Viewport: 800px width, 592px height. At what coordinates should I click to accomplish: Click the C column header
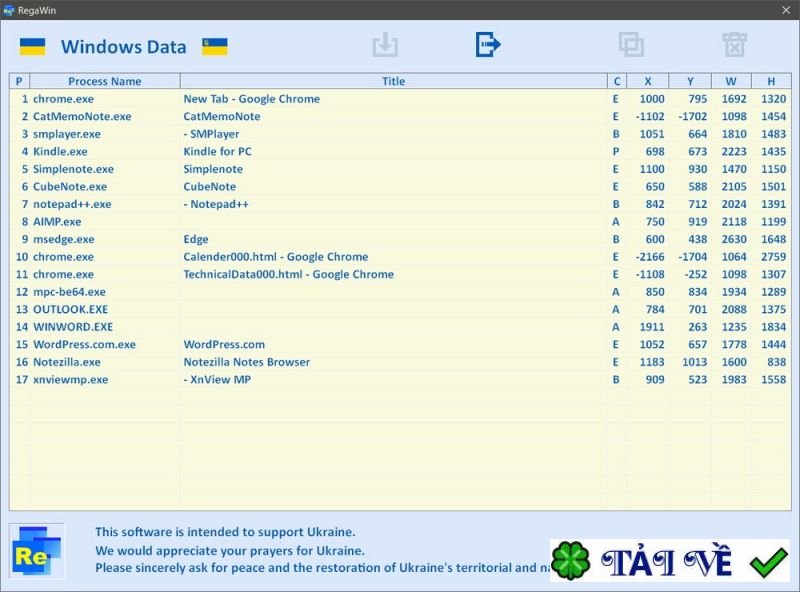(x=617, y=81)
